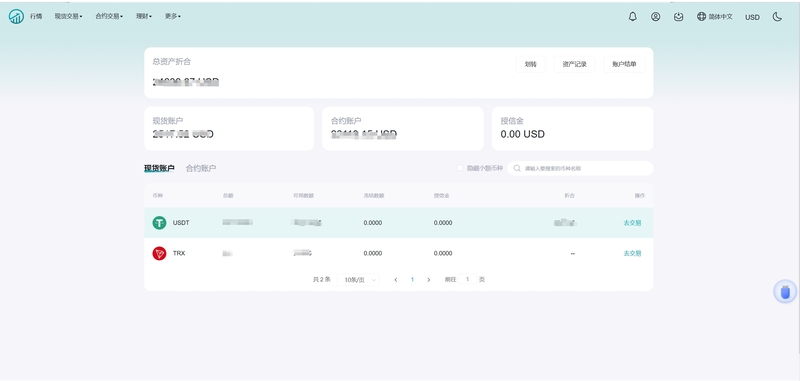Viewport: 800px width, 381px height.
Task: Click the 现货账户 balance card
Action: click(x=229, y=129)
